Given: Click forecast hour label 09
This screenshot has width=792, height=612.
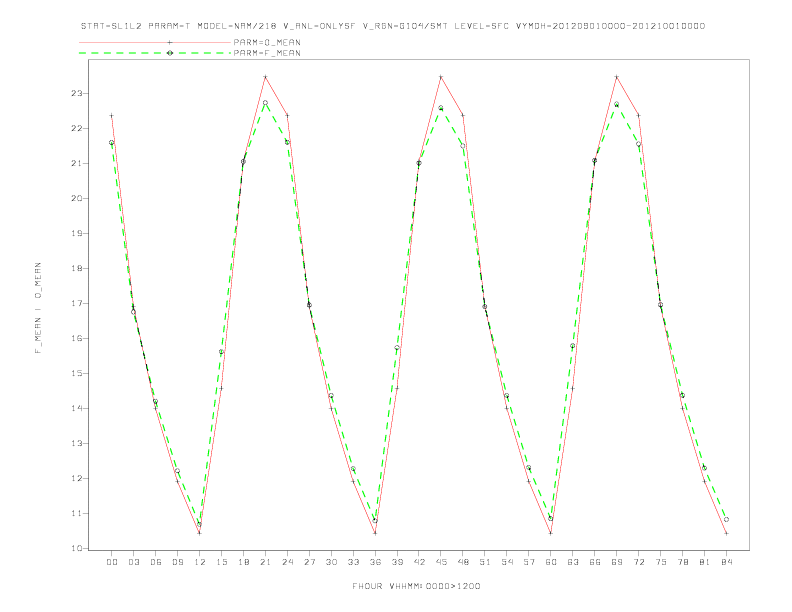Looking at the screenshot, I should click(x=177, y=562).
